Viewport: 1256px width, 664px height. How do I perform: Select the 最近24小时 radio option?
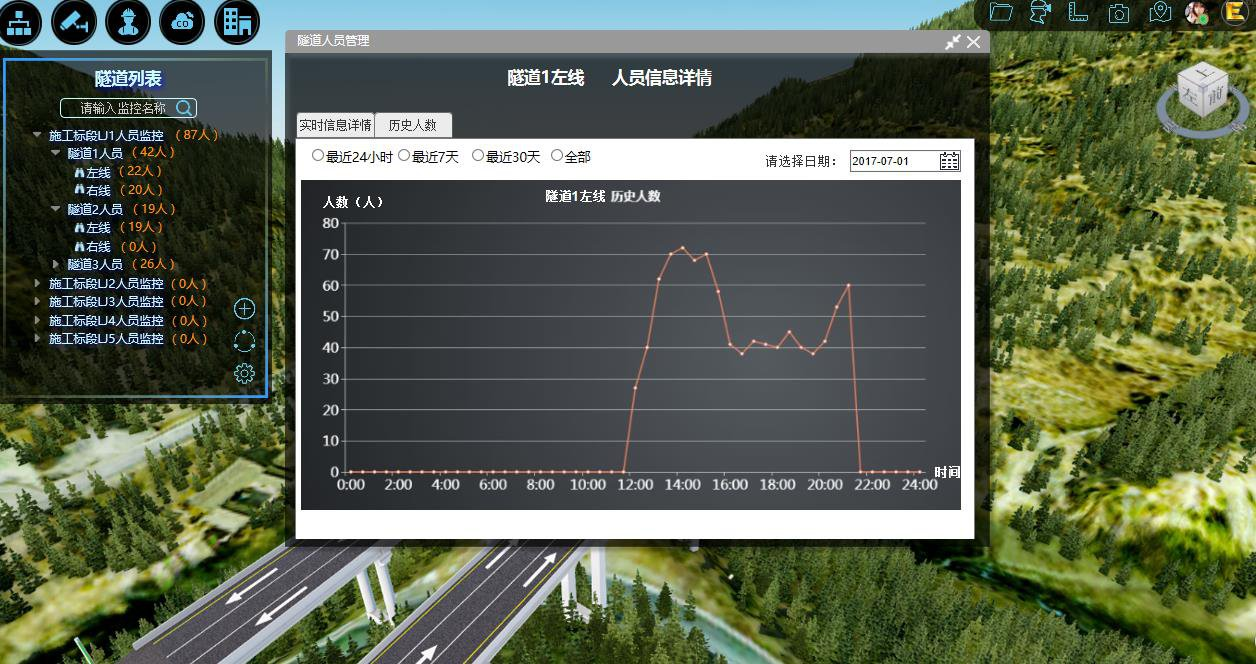point(318,155)
